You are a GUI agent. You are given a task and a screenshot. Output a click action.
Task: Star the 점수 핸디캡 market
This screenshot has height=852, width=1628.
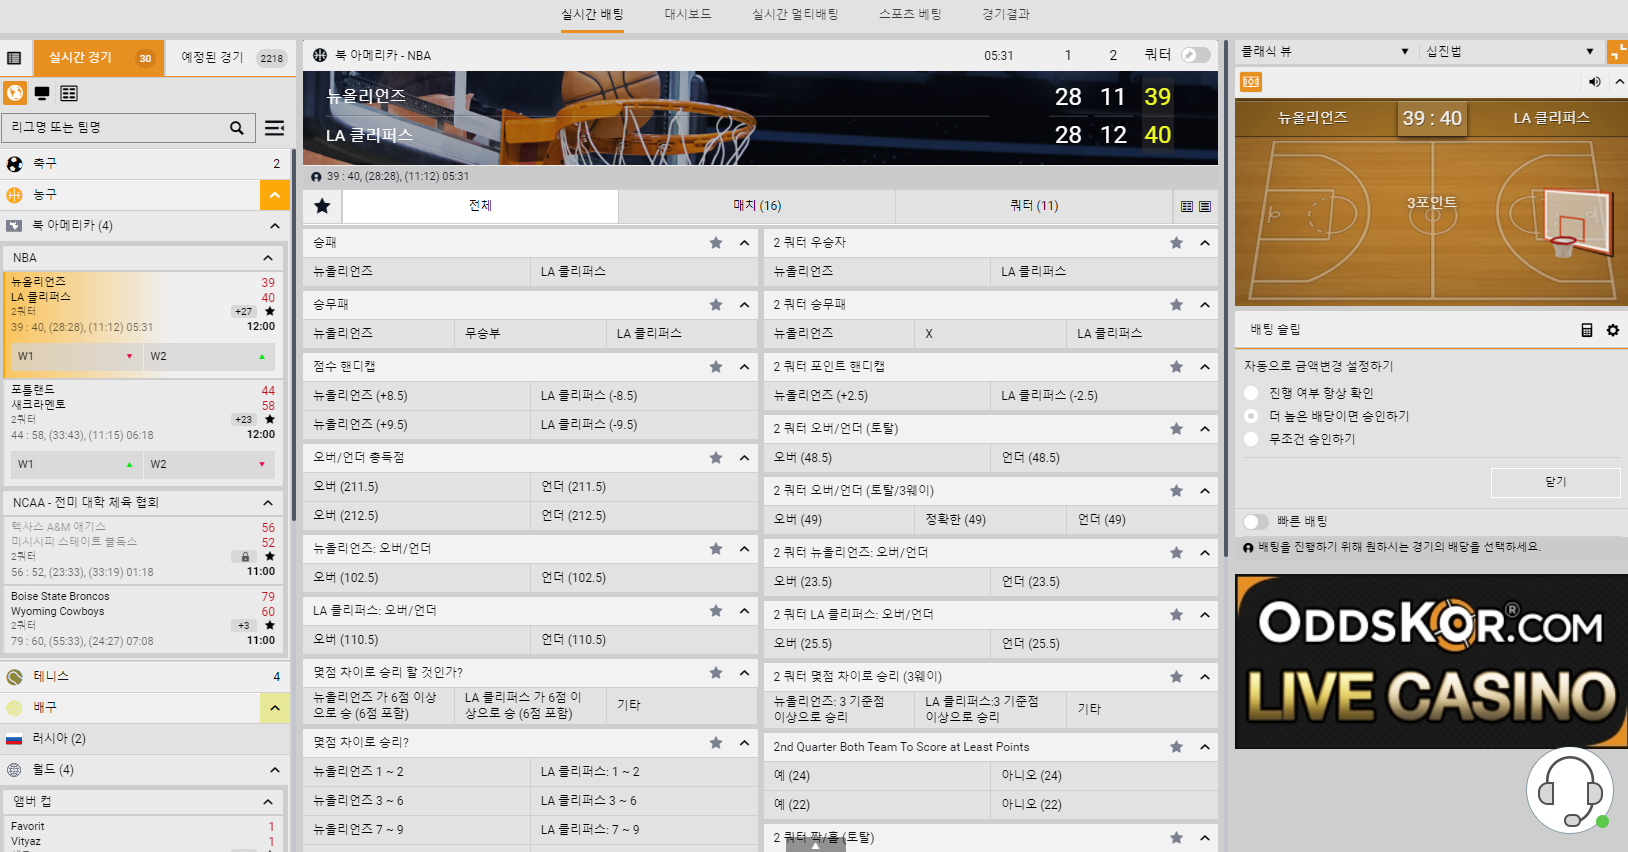716,367
